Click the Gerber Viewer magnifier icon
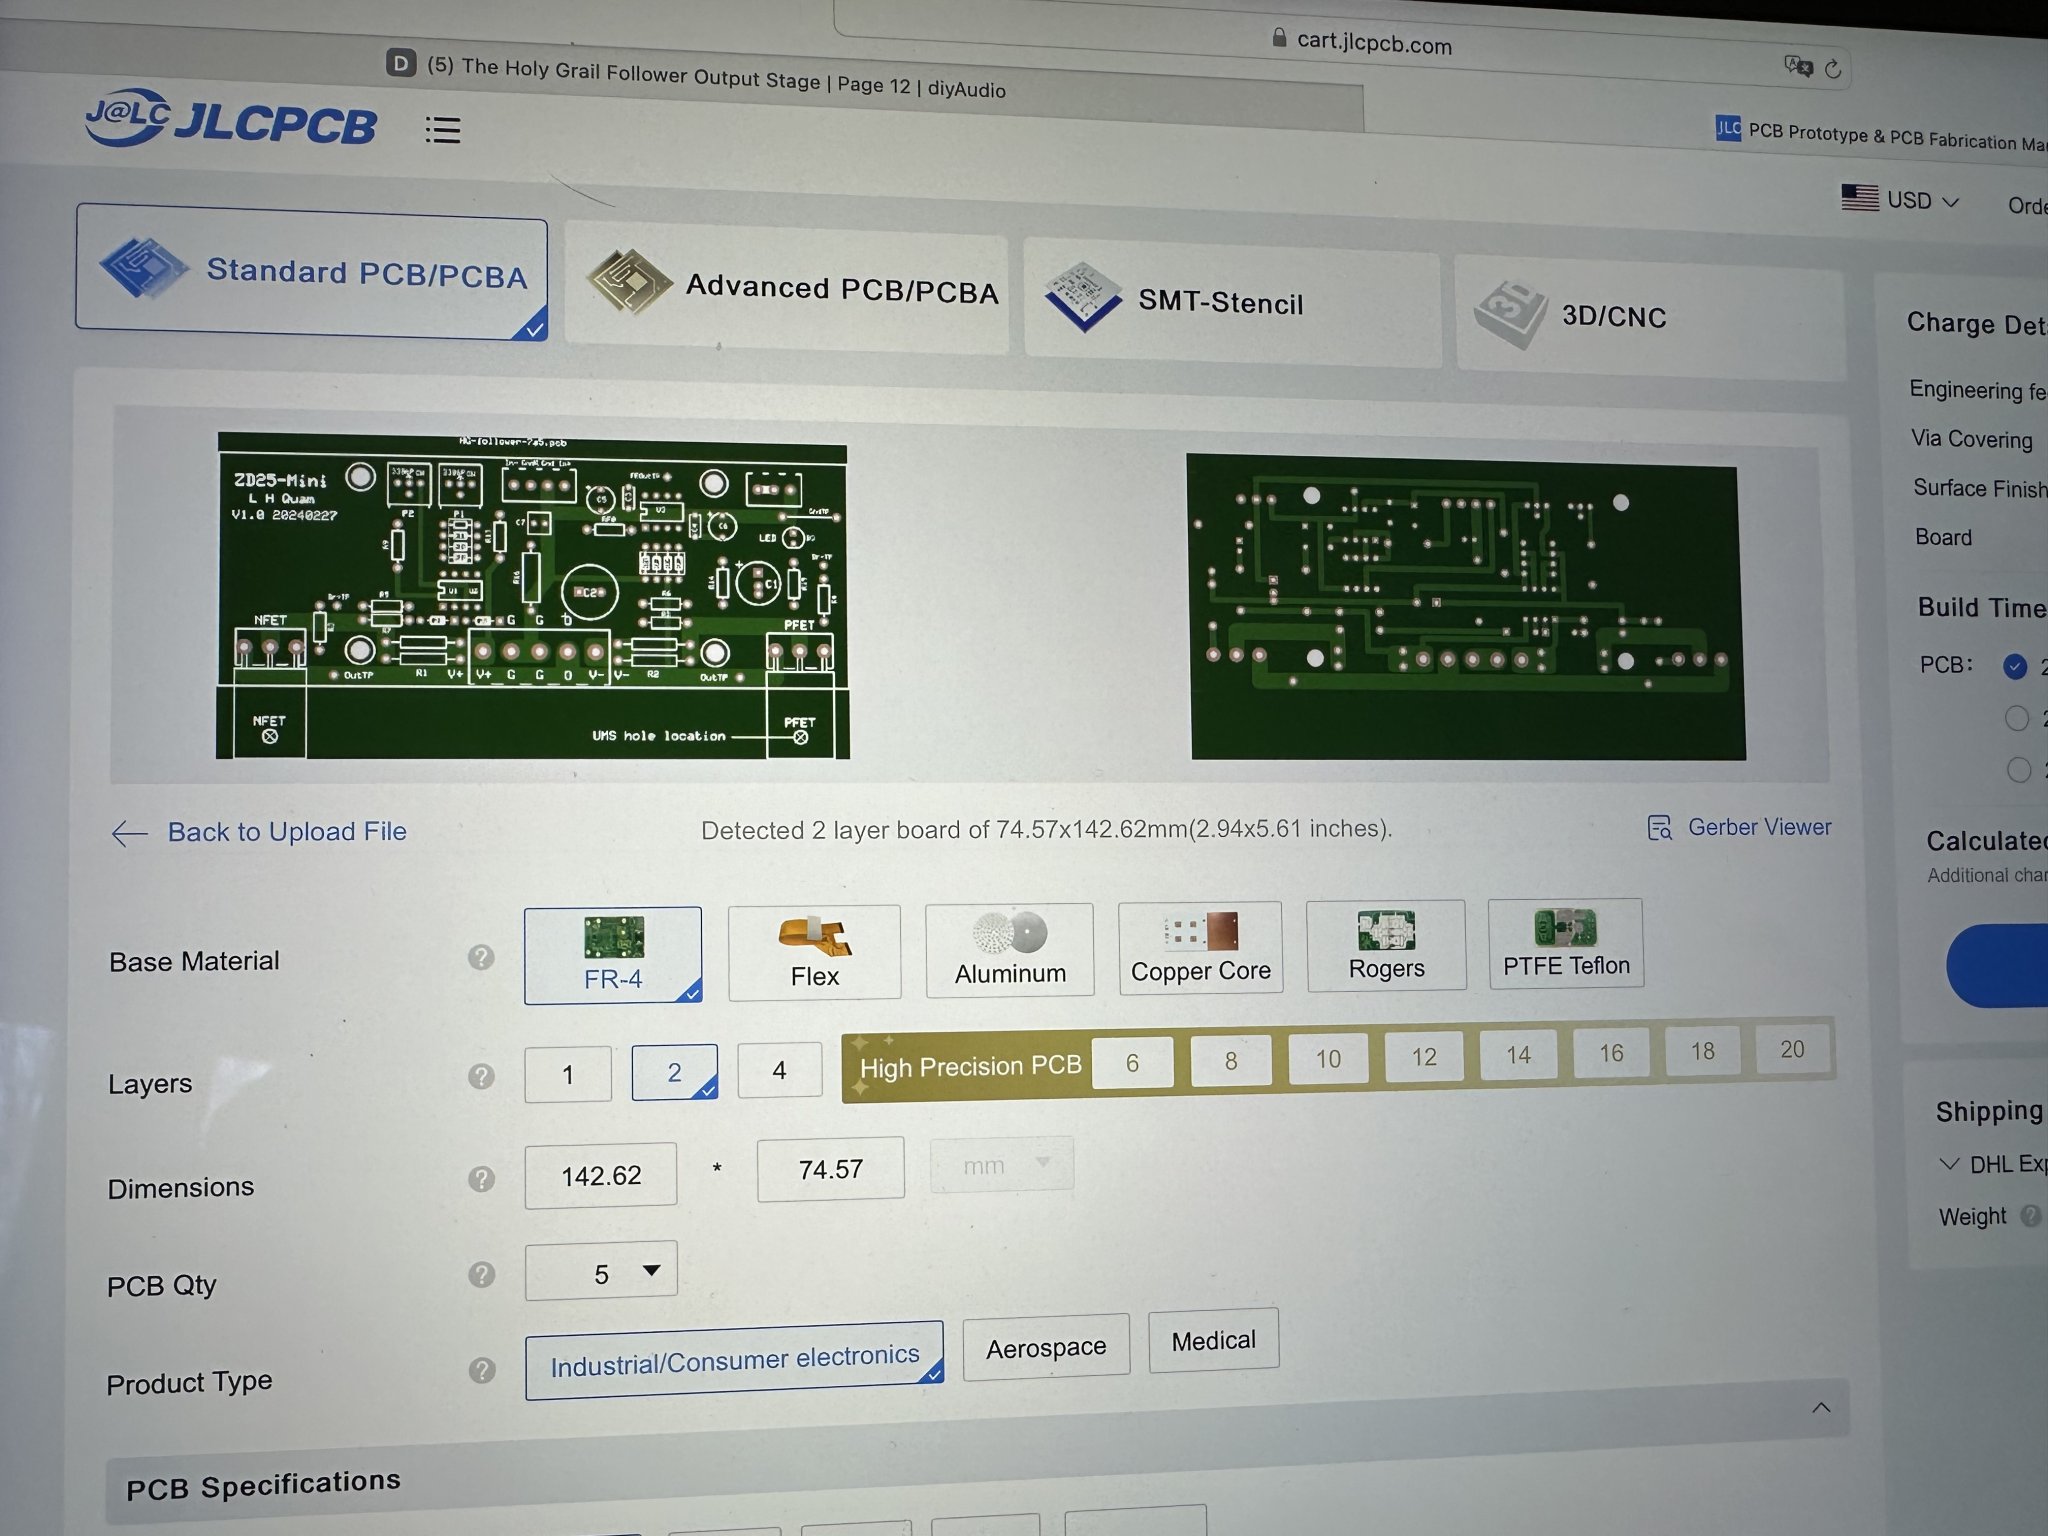This screenshot has width=2048, height=1536. [1659, 828]
